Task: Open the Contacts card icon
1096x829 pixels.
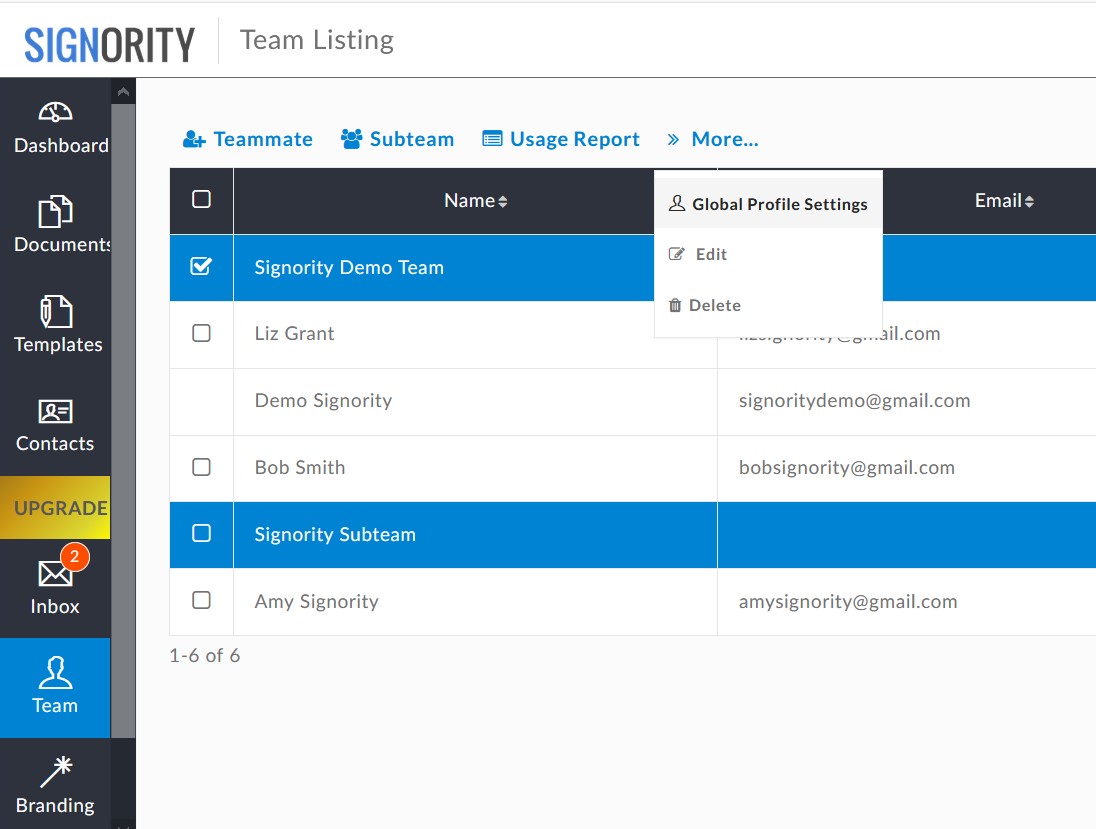Action: tap(55, 412)
